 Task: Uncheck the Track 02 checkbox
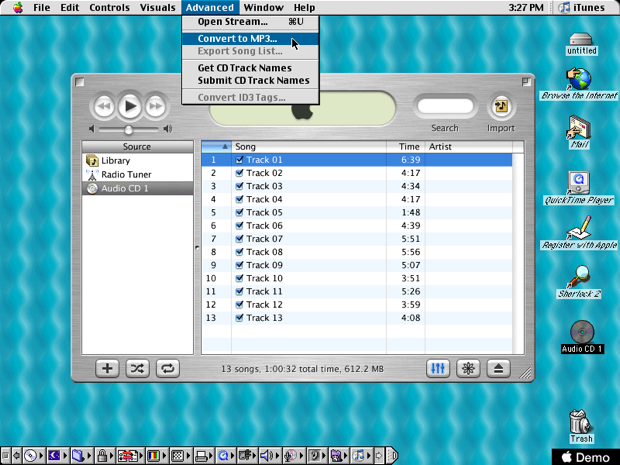[239, 173]
